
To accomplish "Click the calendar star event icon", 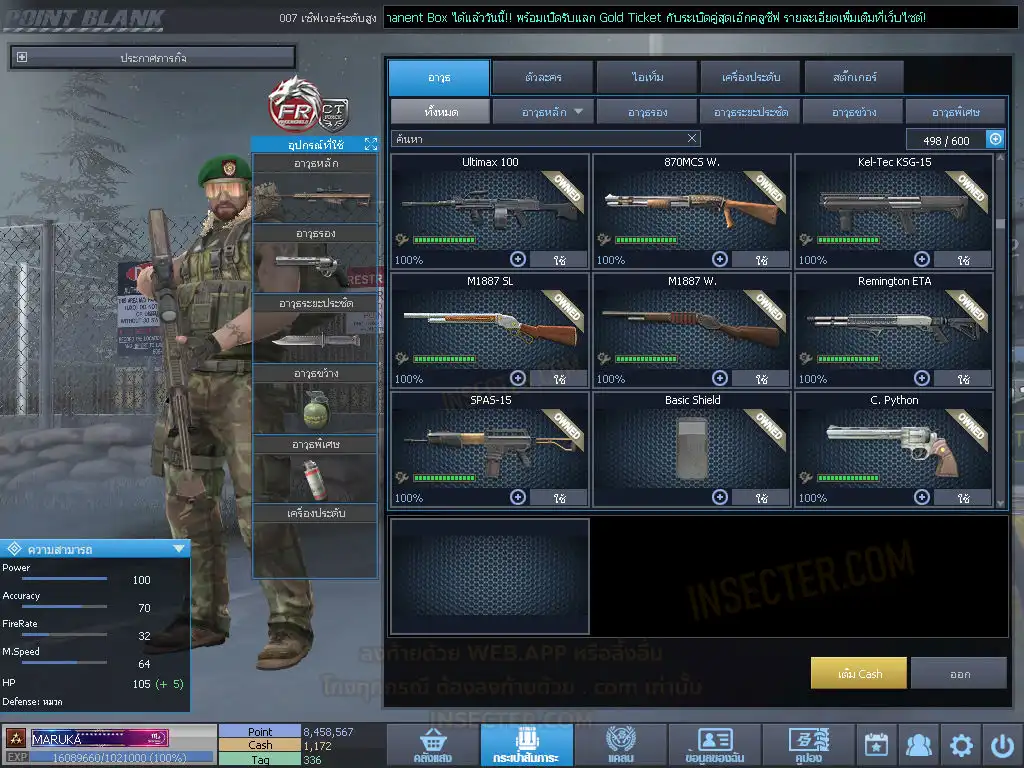I will click(x=876, y=745).
